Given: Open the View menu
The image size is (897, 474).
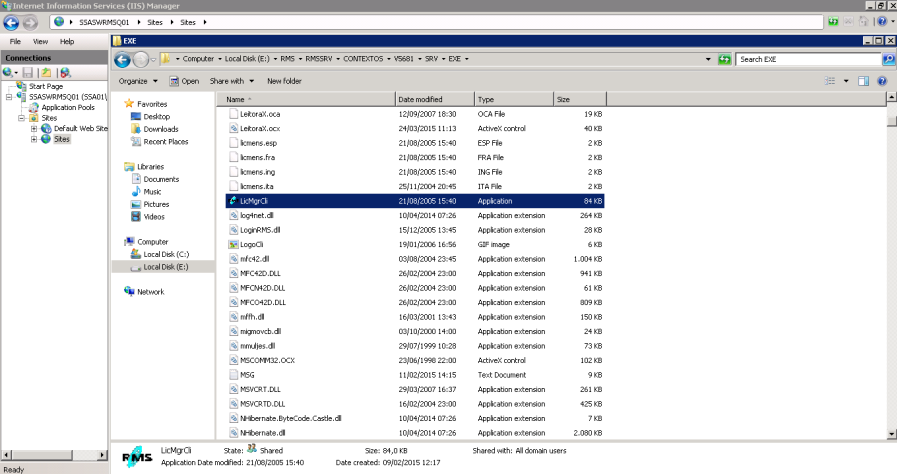Looking at the screenshot, I should tap(40, 41).
